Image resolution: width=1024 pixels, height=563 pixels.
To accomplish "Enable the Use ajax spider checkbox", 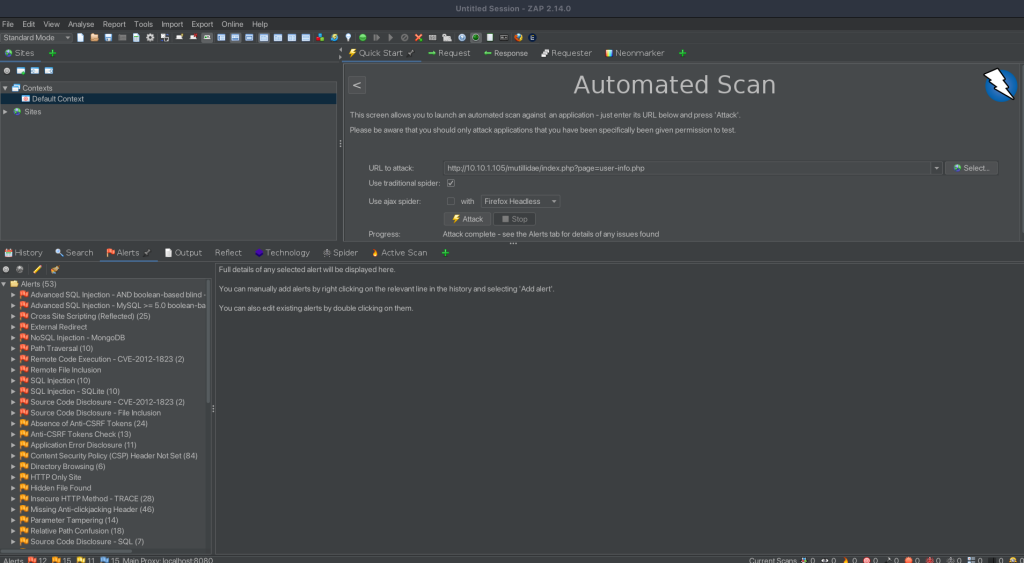I will [450, 201].
